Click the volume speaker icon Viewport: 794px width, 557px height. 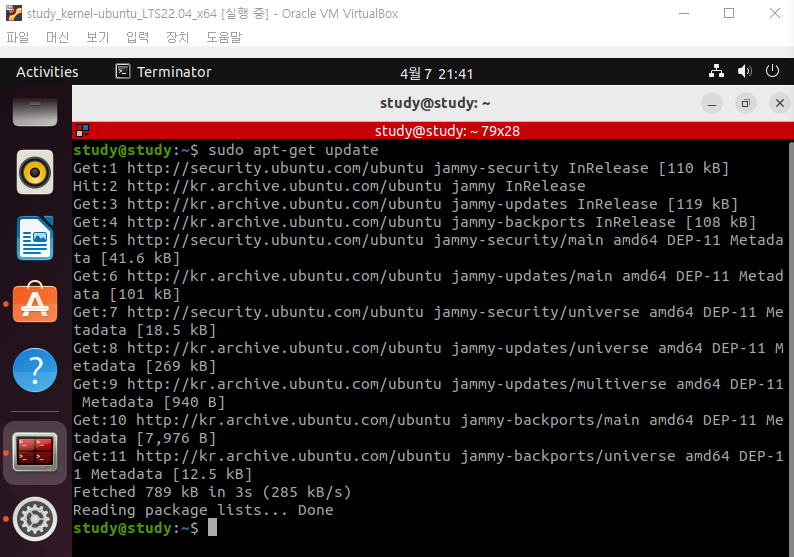pos(744,71)
